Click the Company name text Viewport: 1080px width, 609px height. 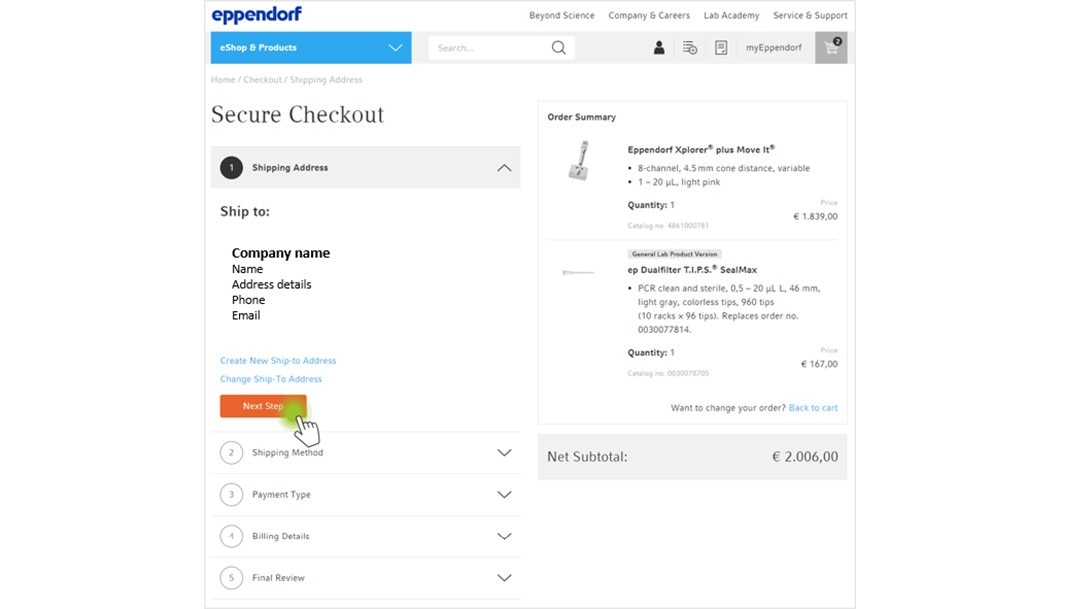280,253
